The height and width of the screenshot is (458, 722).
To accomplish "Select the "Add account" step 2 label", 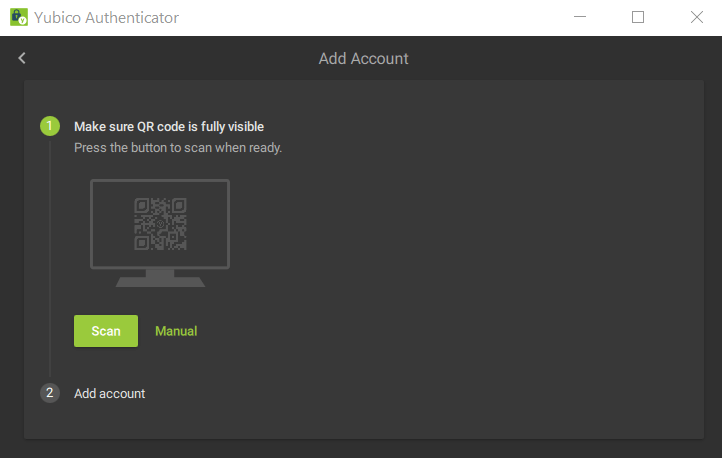I will point(109,393).
